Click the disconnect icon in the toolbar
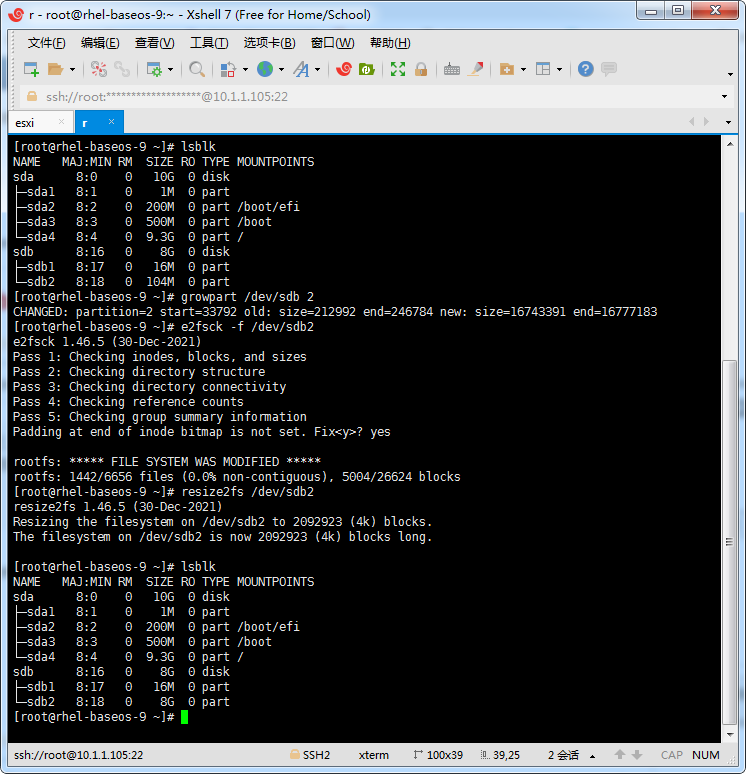 (x=99, y=70)
